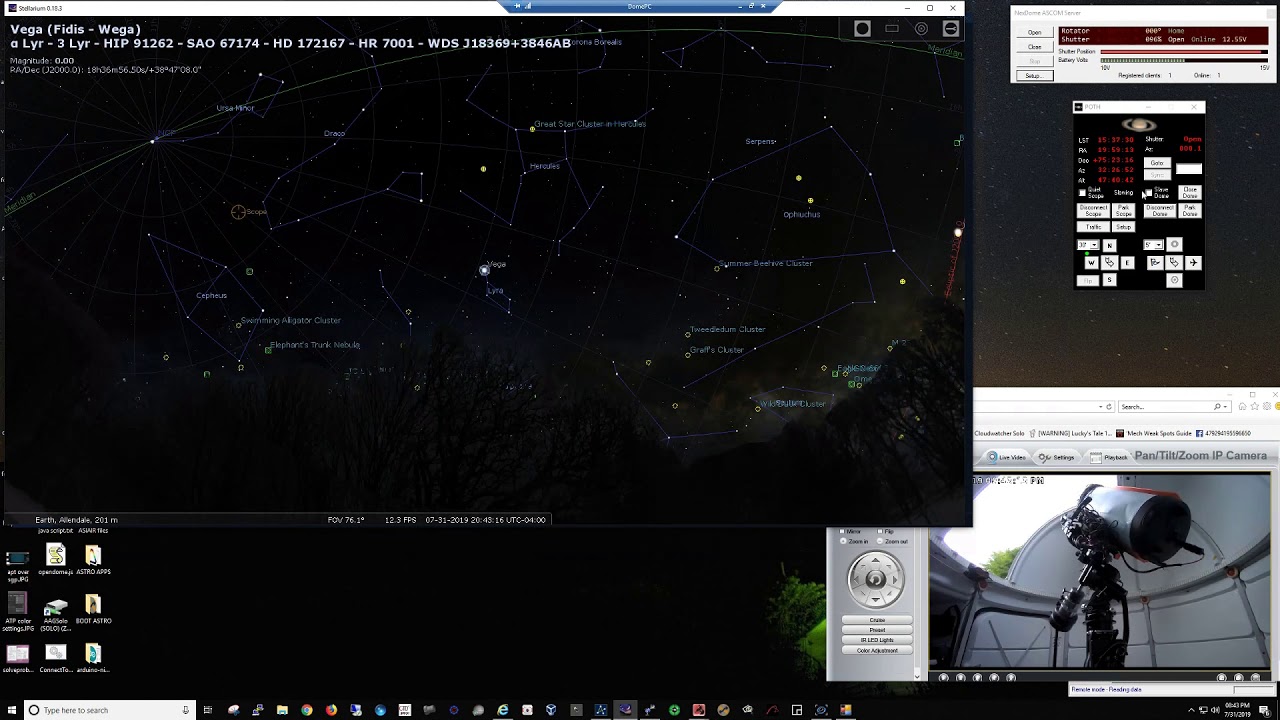Click Earth, Allendale location in status bar
This screenshot has height=720, width=1280.
click(76, 520)
